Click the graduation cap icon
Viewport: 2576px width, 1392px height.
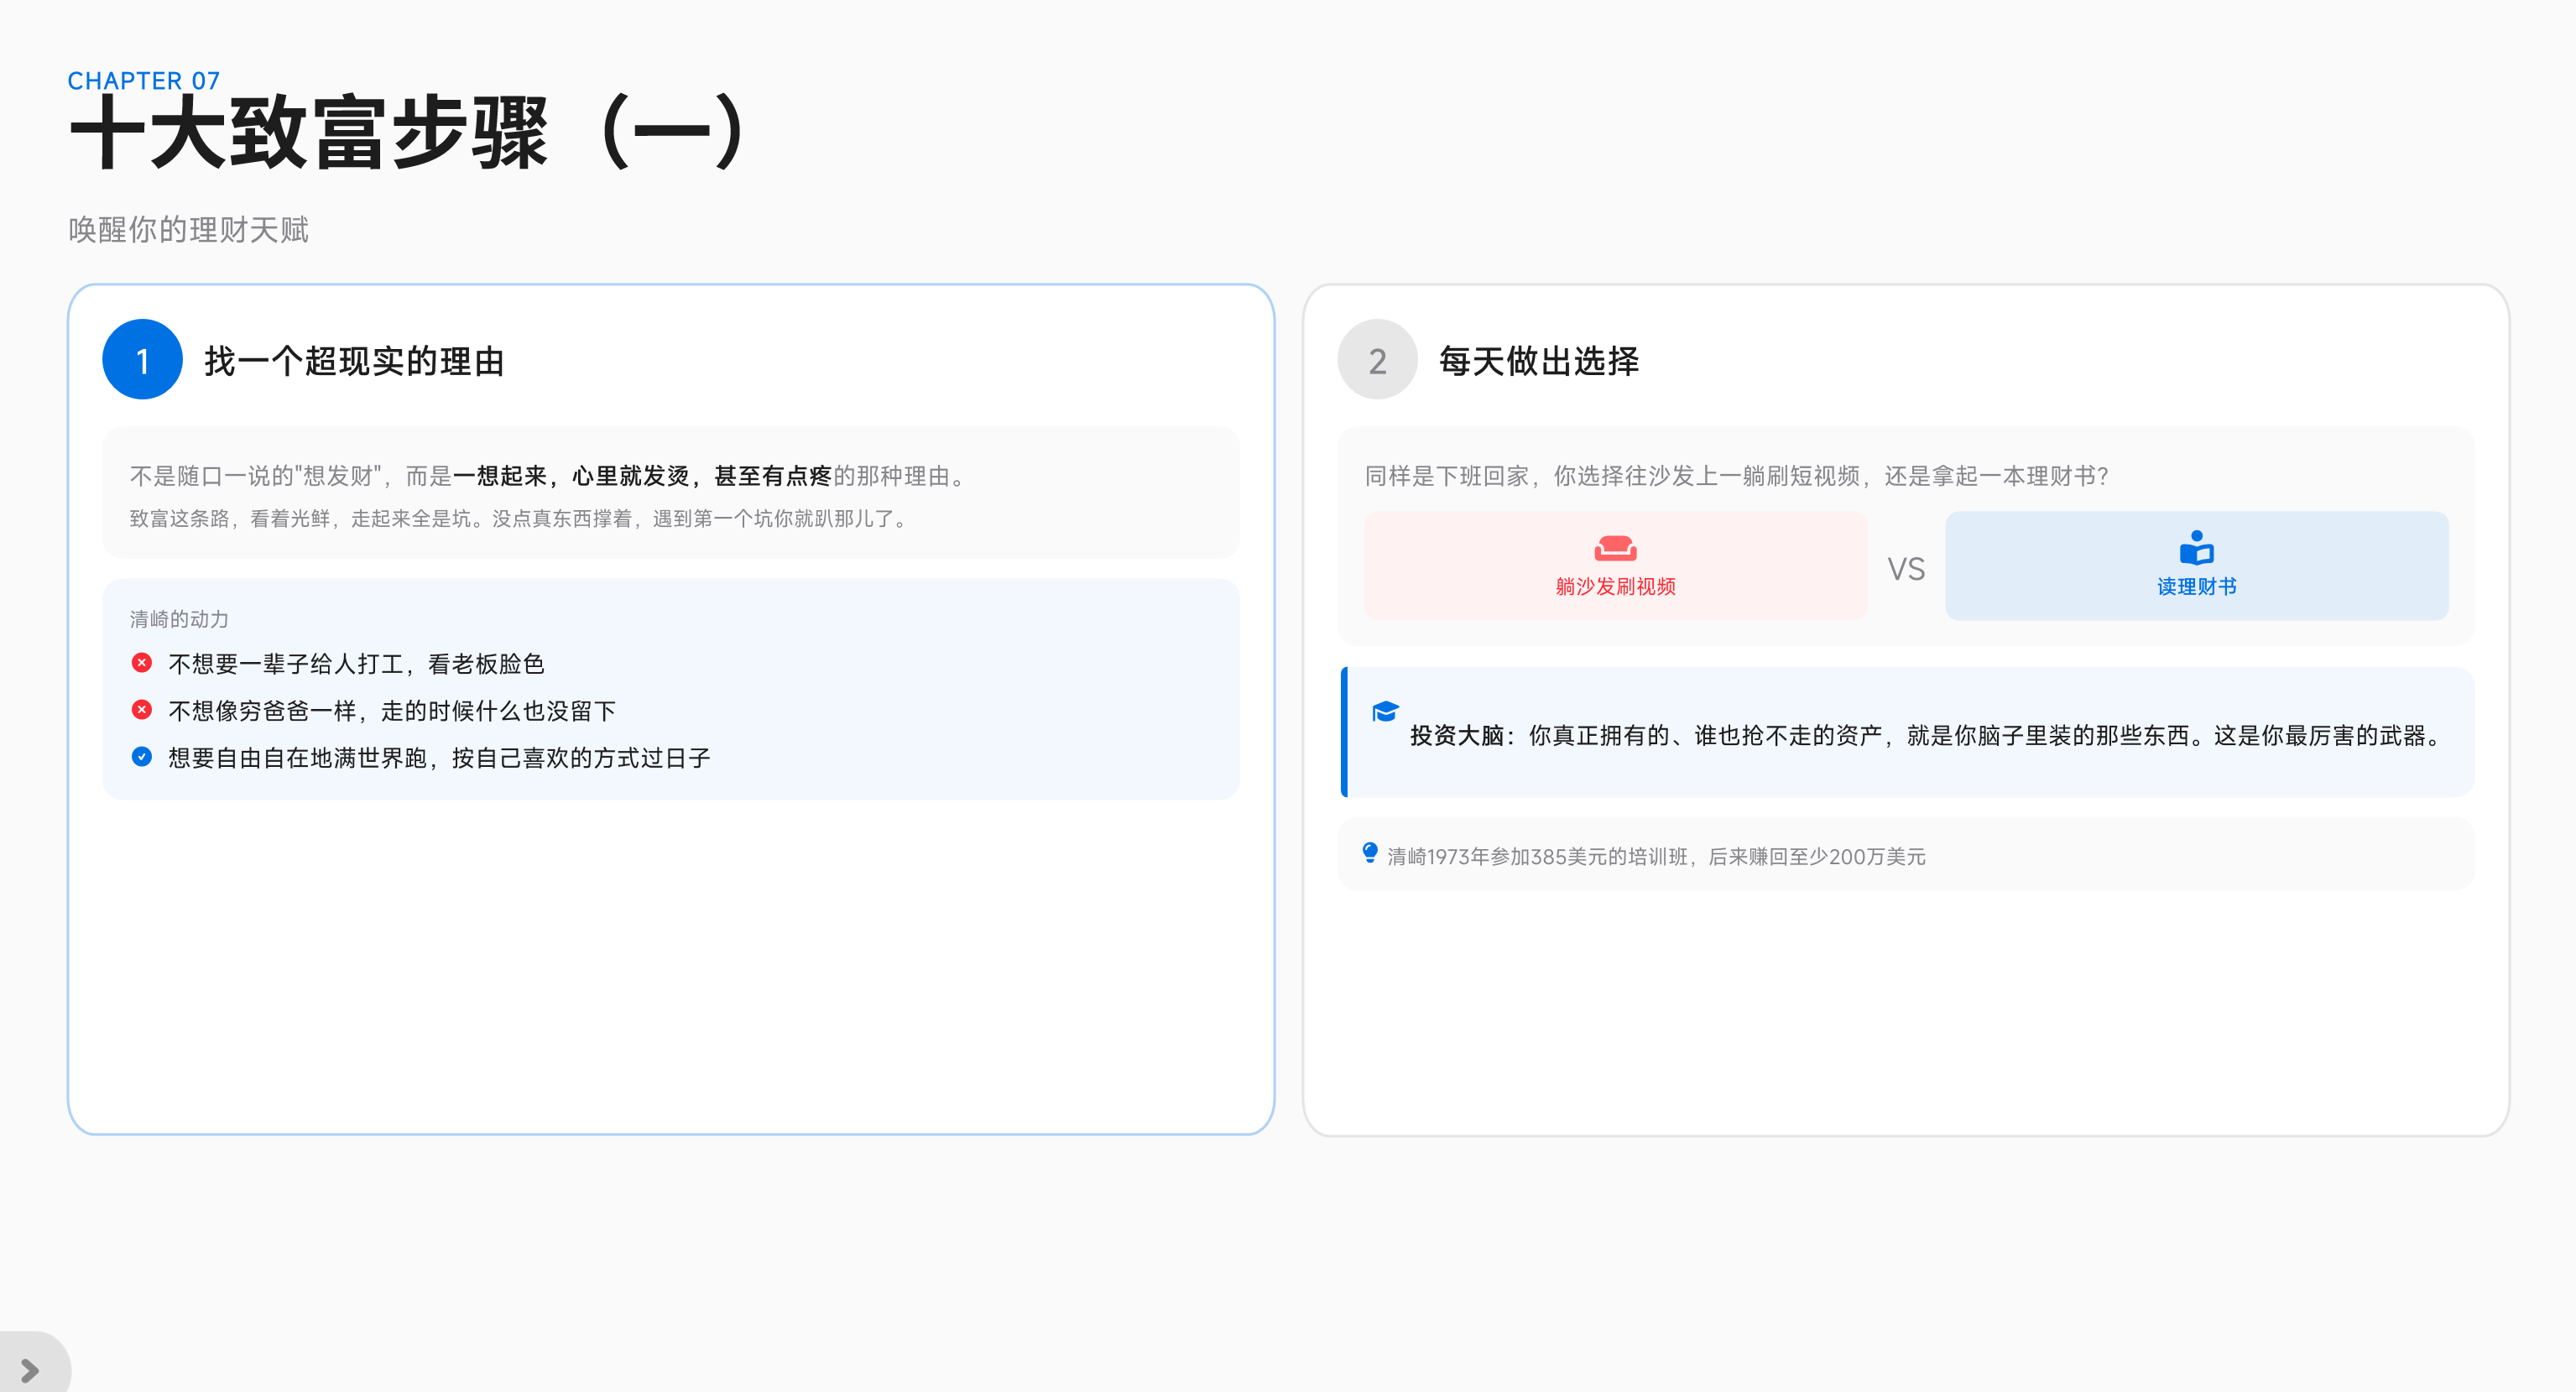tap(1385, 711)
